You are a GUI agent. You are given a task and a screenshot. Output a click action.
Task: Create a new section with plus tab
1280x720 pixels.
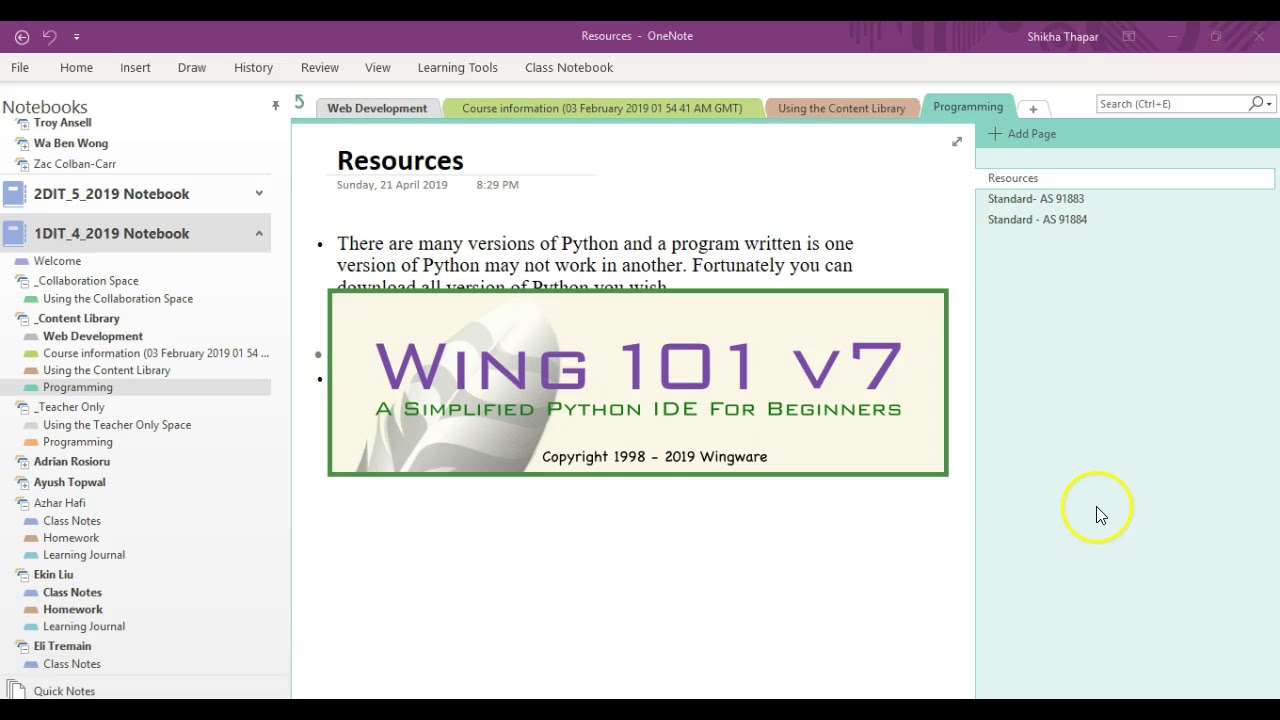click(1033, 108)
